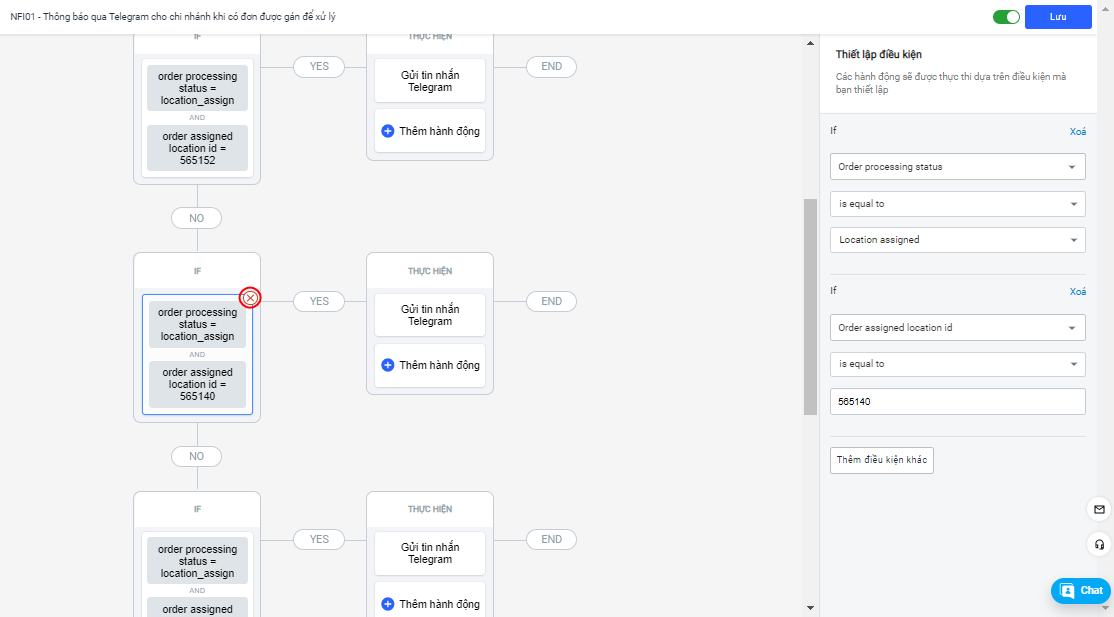Click the red remove-condition X icon

point(250,298)
